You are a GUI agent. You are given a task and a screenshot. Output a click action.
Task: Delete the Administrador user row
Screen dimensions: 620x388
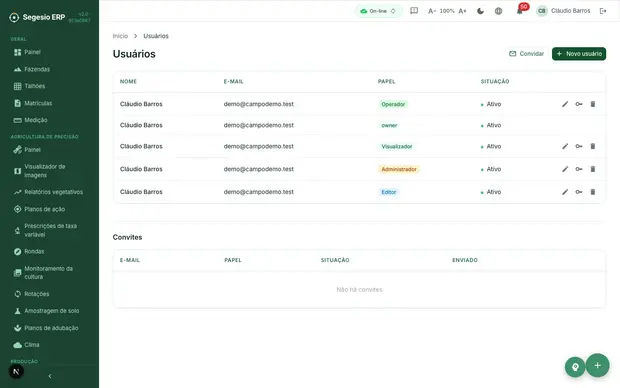pos(593,169)
